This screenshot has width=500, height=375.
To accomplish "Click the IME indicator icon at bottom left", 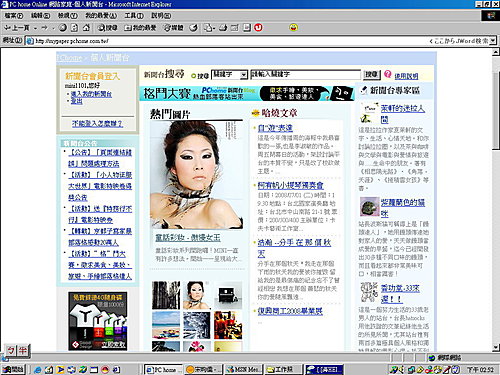I will 18,351.
